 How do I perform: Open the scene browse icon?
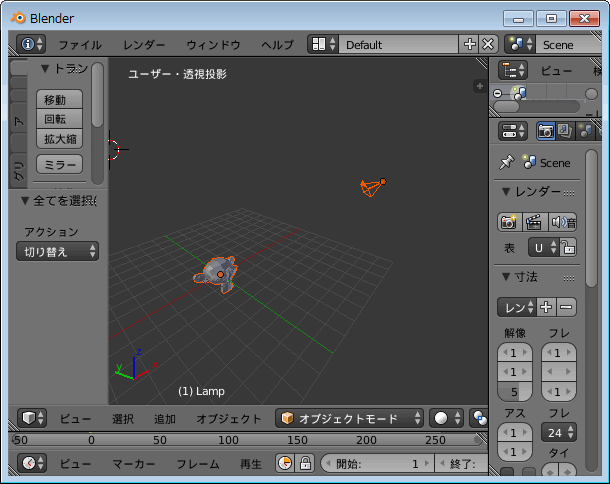(520, 44)
